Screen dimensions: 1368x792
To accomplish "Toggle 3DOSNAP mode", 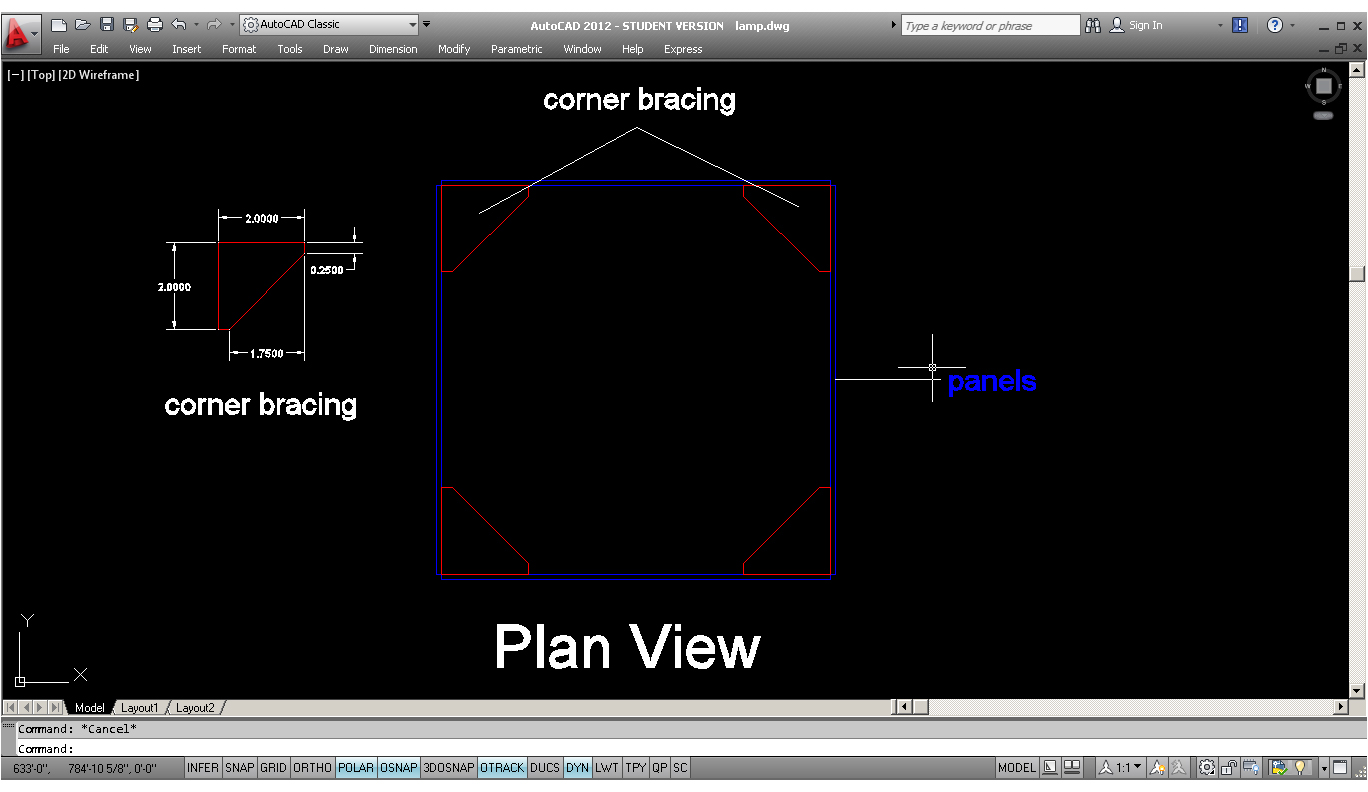I will click(449, 768).
